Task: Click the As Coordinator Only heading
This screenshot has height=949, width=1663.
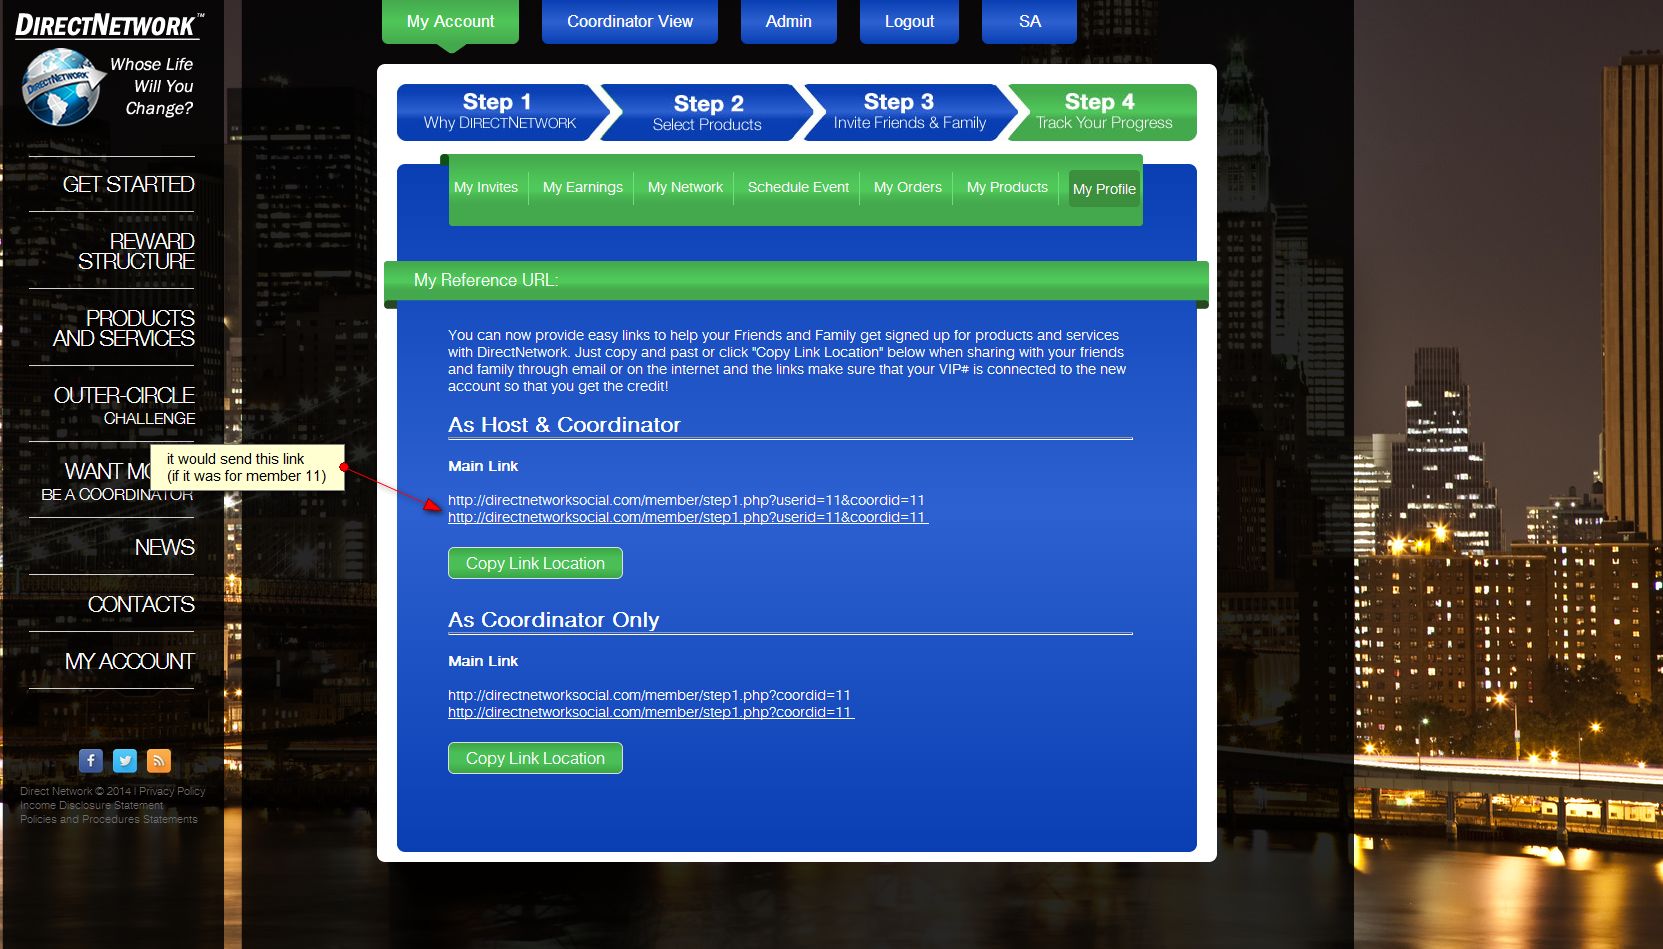Action: pos(553,620)
